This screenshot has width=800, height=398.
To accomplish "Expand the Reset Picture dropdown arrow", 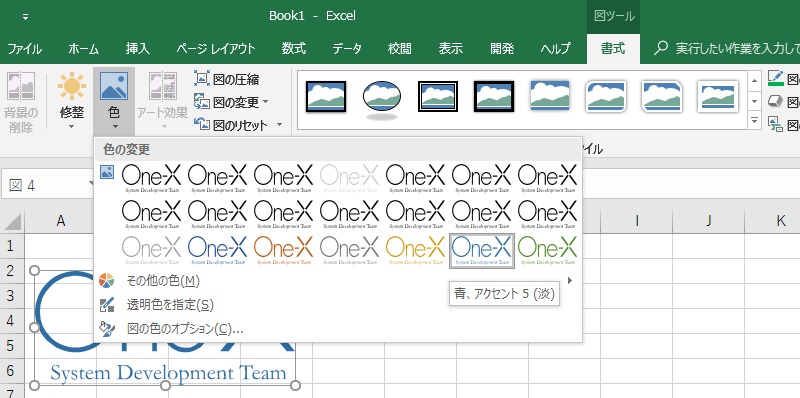I will pyautogui.click(x=279, y=125).
